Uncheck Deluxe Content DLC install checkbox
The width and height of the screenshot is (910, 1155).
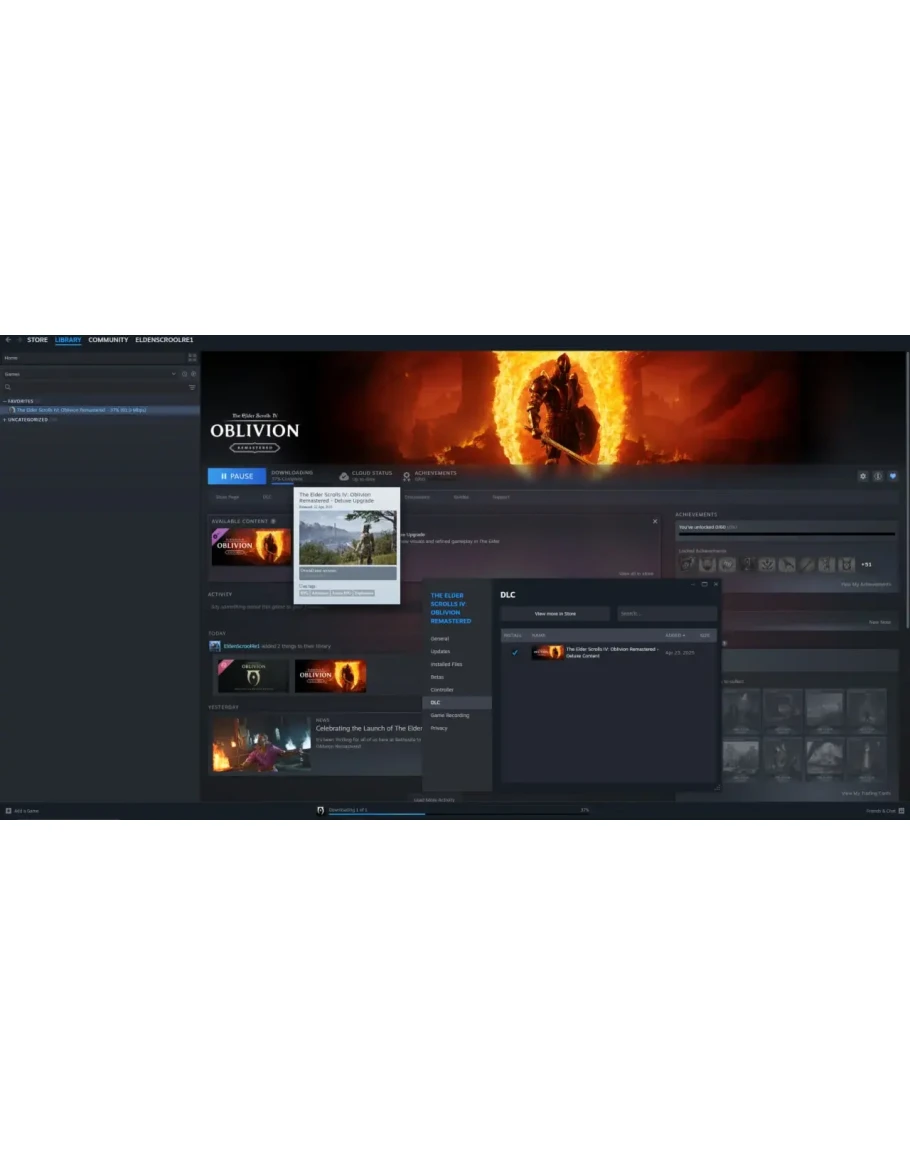515,652
